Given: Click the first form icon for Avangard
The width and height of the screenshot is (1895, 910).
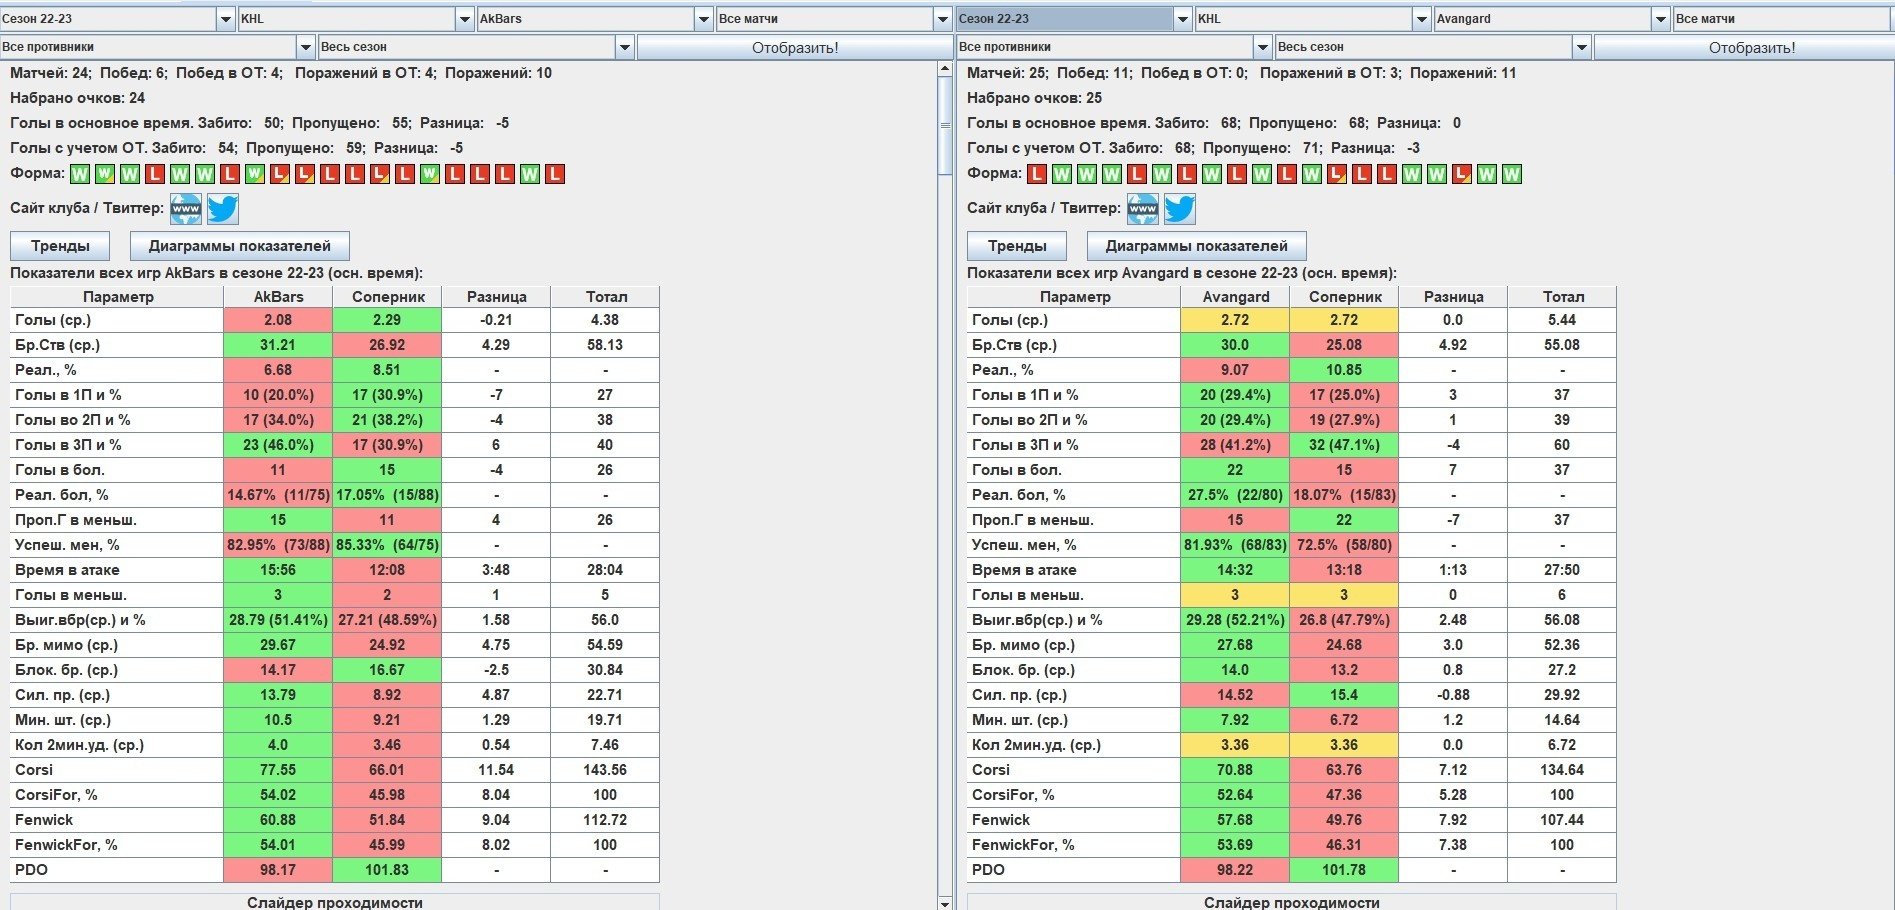Looking at the screenshot, I should coord(1037,174).
